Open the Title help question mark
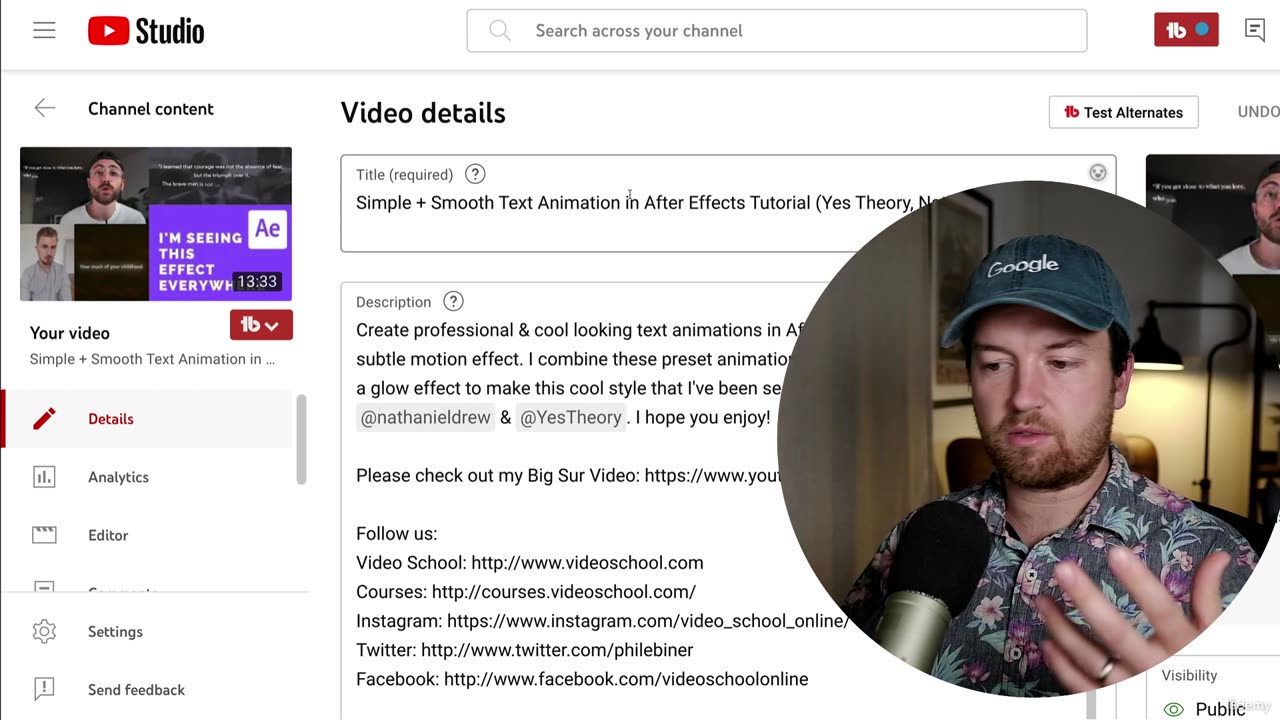Viewport: 1280px width, 720px height. tap(475, 174)
